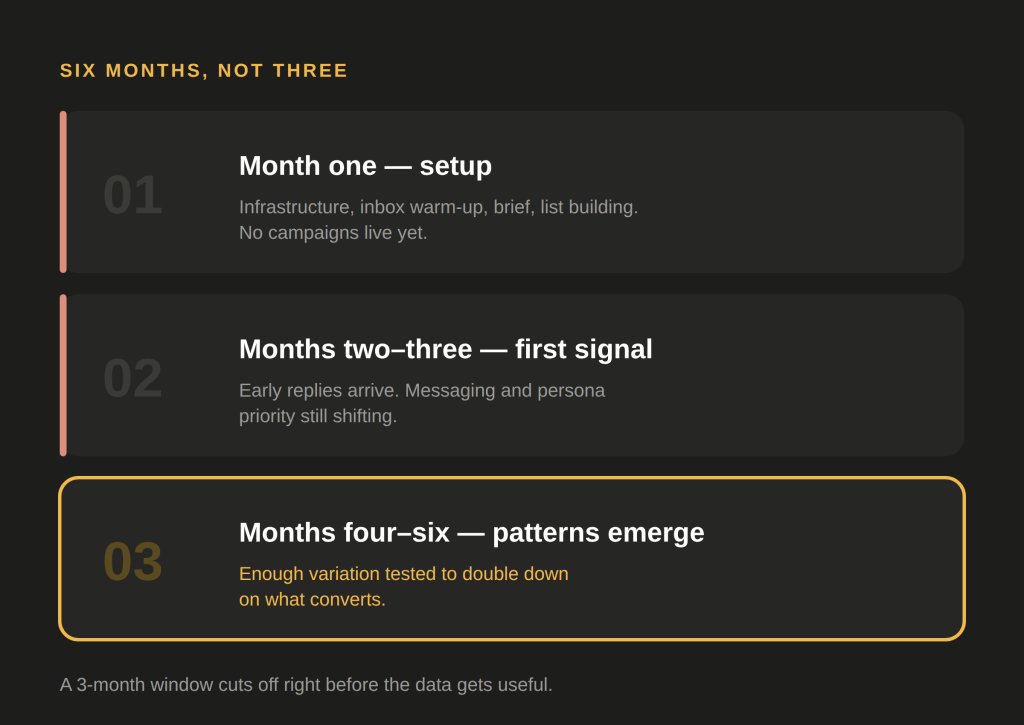Select the "Month one — setup" title
This screenshot has height=725, width=1024.
coord(365,166)
